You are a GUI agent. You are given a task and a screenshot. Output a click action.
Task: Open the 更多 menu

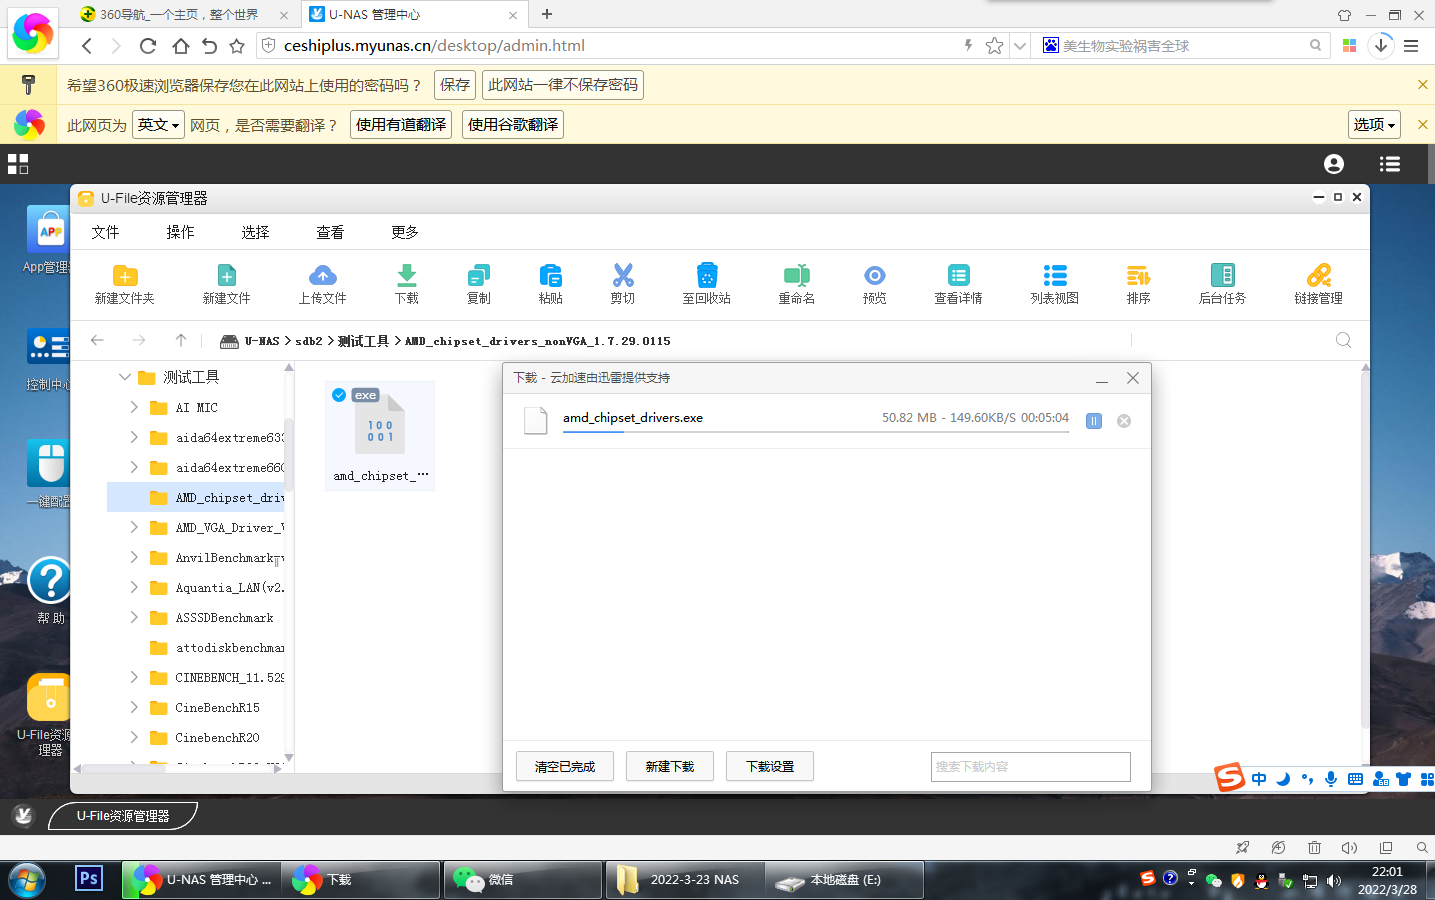tap(404, 231)
